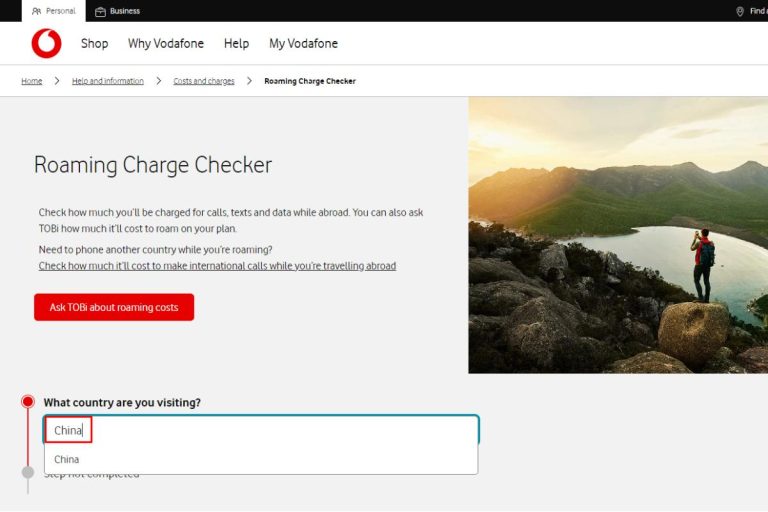Click the person icon beside Personal
This screenshot has height=512, width=768.
(x=37, y=11)
